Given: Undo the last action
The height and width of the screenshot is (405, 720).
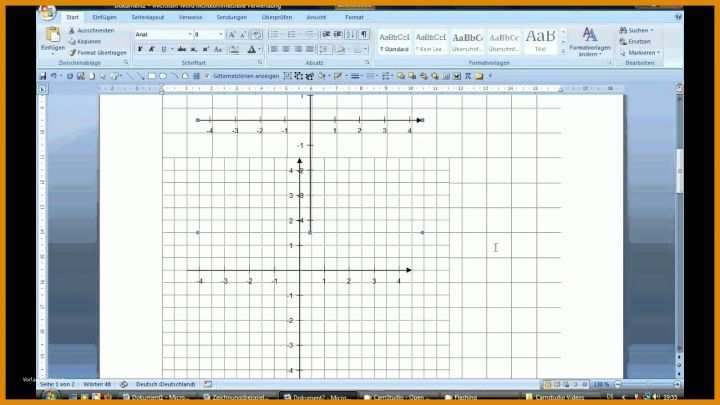Looking at the screenshot, I should [54, 76].
